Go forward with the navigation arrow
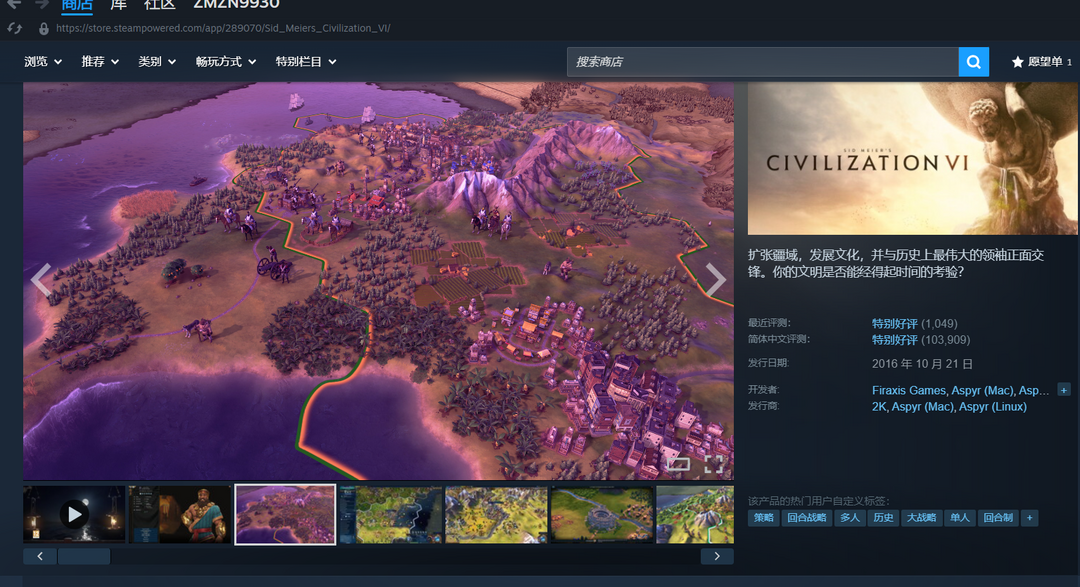The width and height of the screenshot is (1080, 587). pyautogui.click(x=43, y=4)
